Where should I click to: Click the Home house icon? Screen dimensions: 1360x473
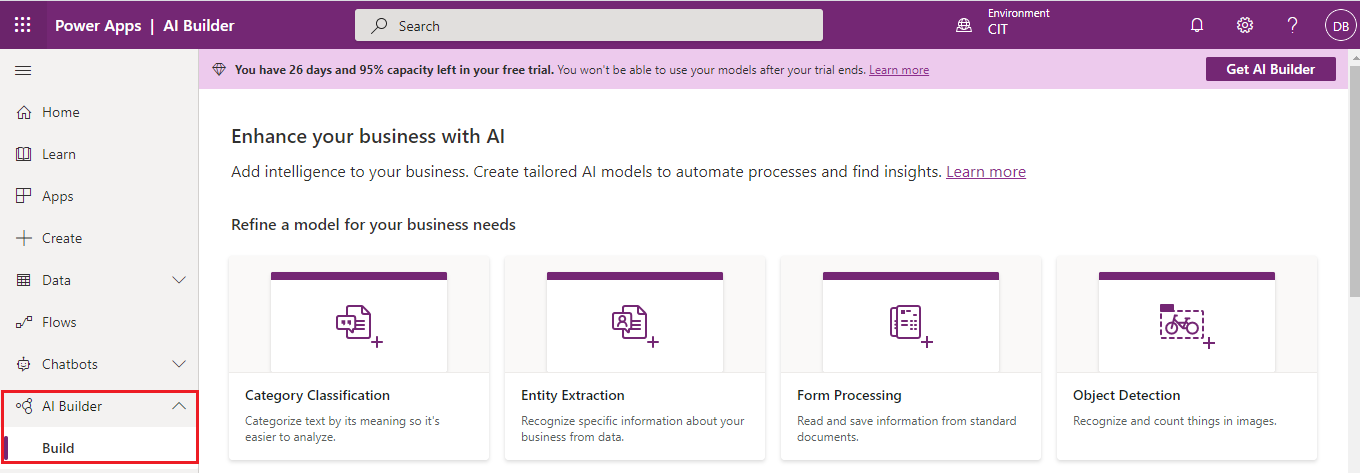(24, 112)
